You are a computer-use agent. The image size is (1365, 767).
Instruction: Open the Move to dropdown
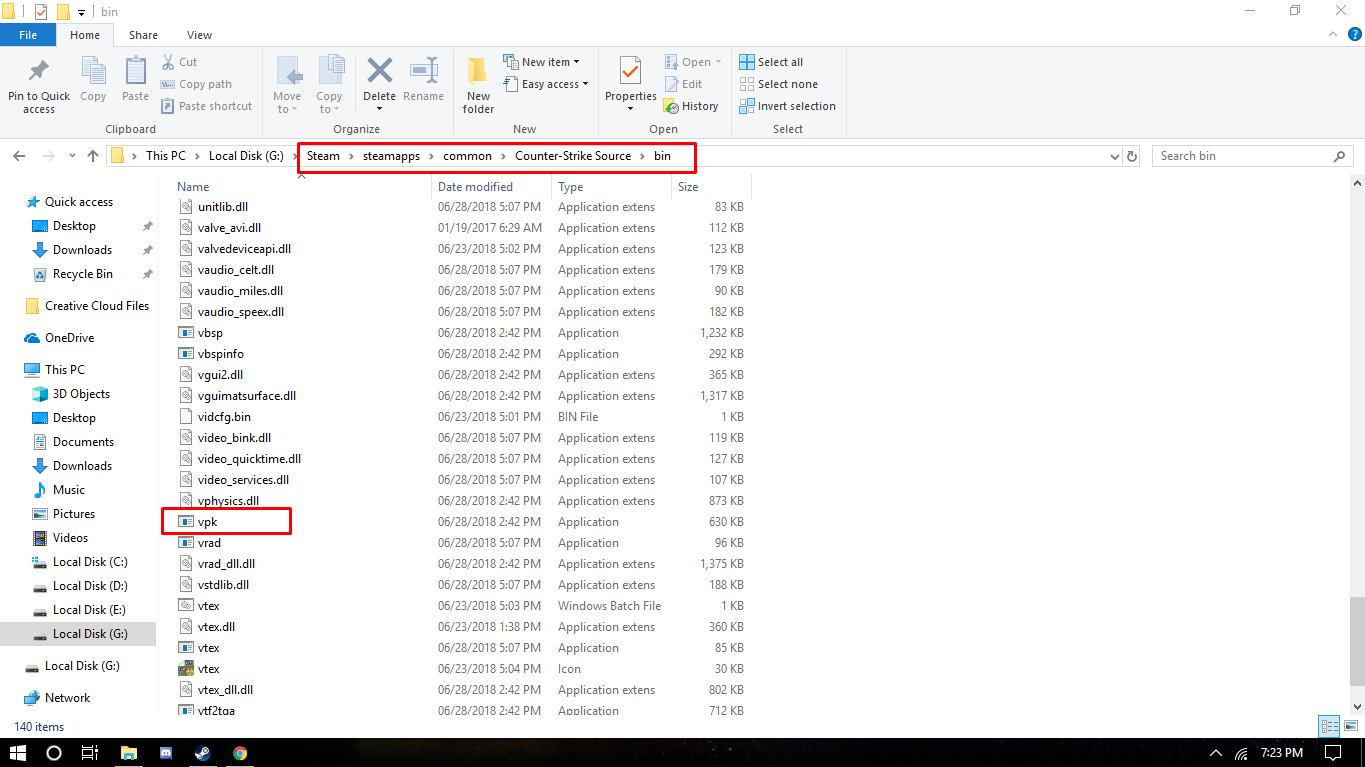[x=287, y=85]
